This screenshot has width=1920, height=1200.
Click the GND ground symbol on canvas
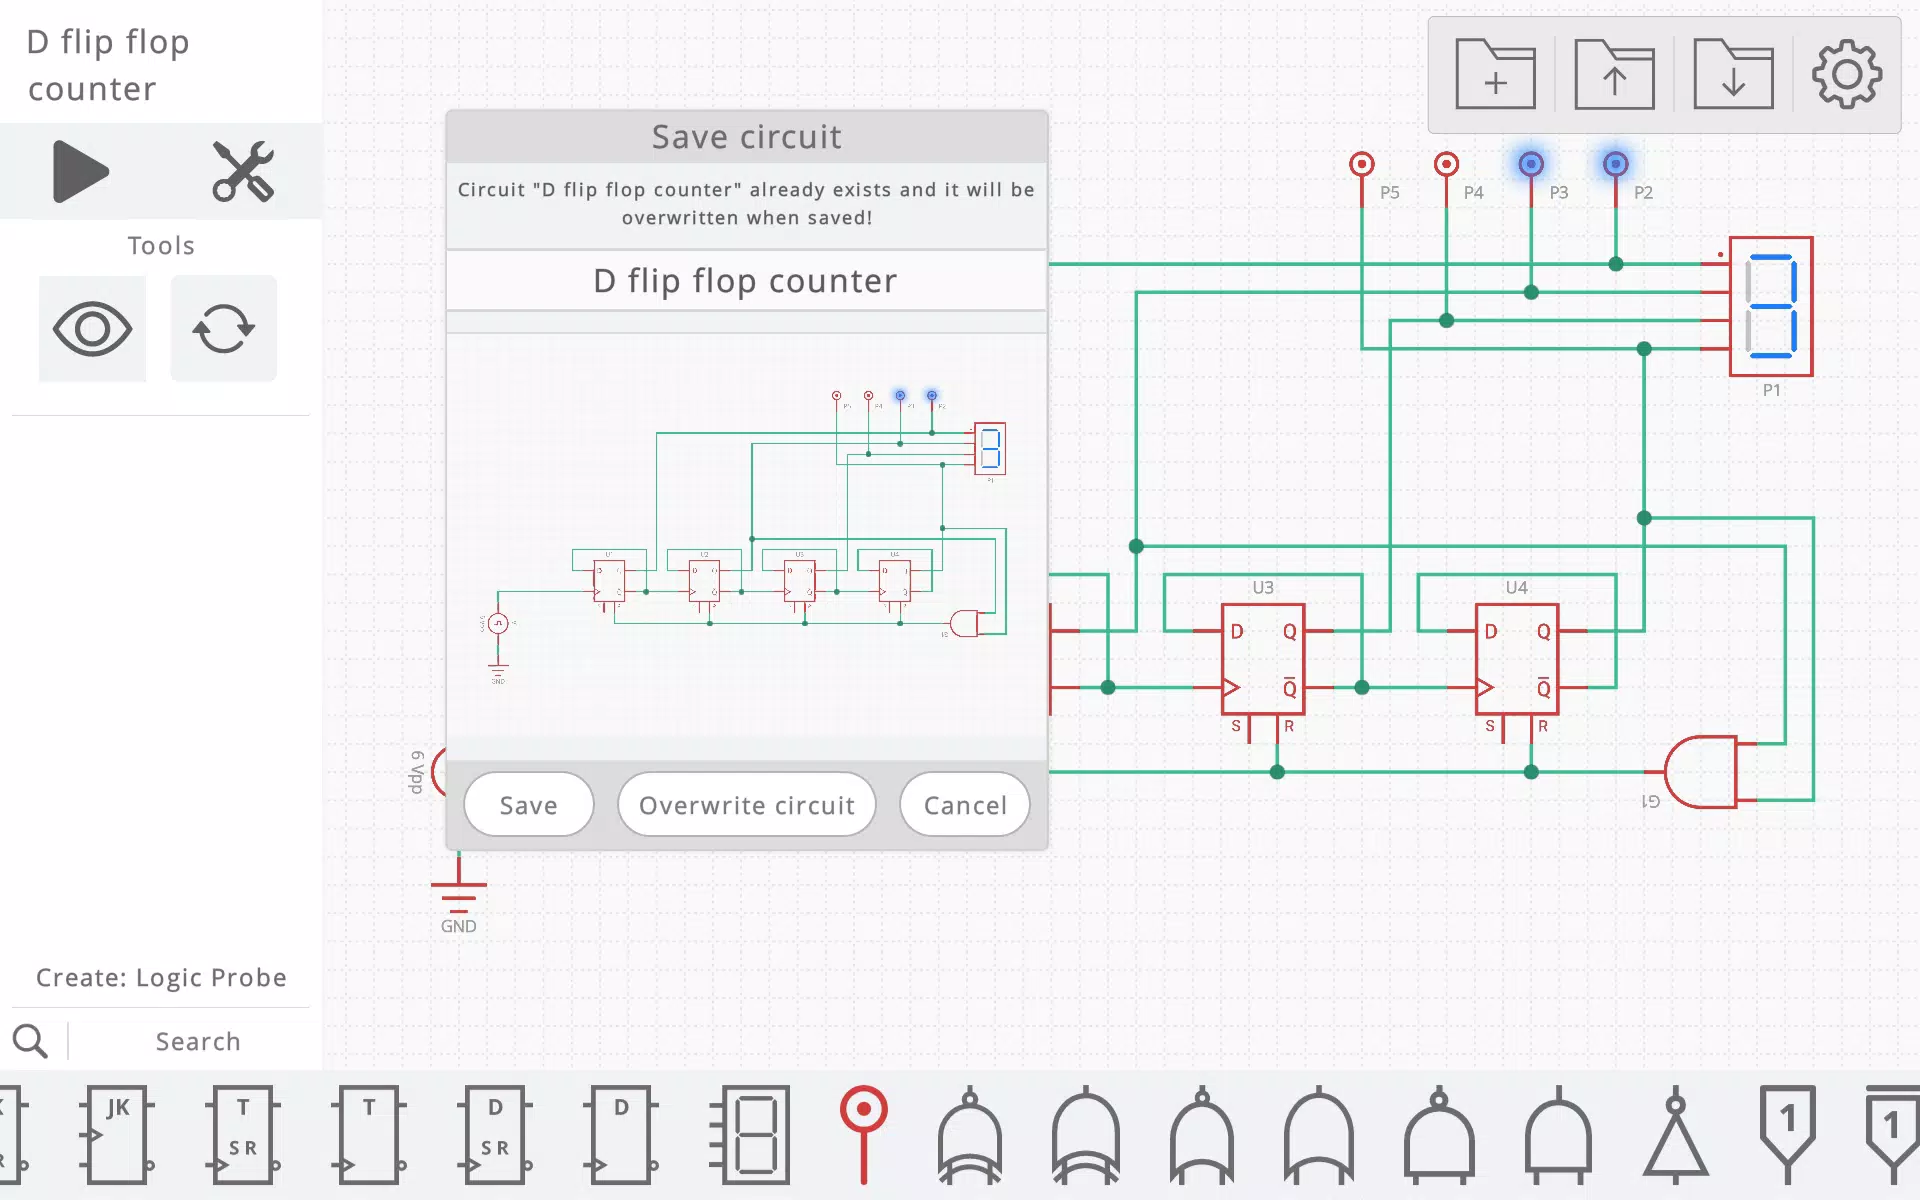coord(459,896)
